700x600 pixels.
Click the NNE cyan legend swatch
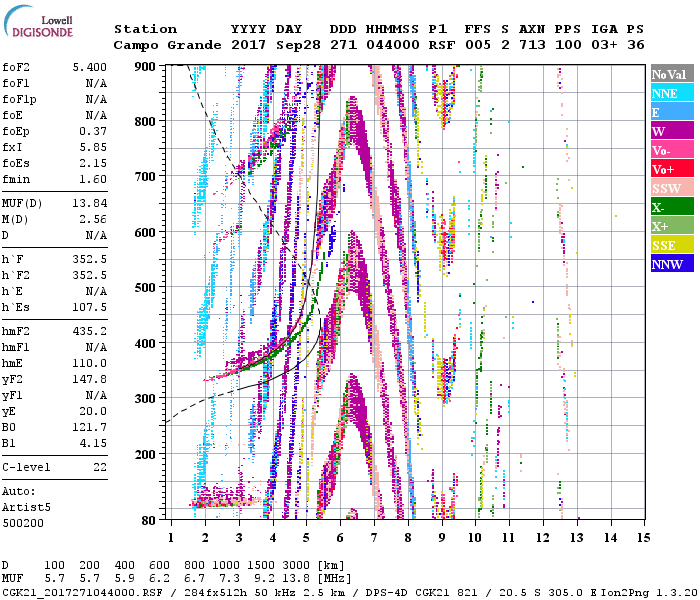[x=670, y=93]
